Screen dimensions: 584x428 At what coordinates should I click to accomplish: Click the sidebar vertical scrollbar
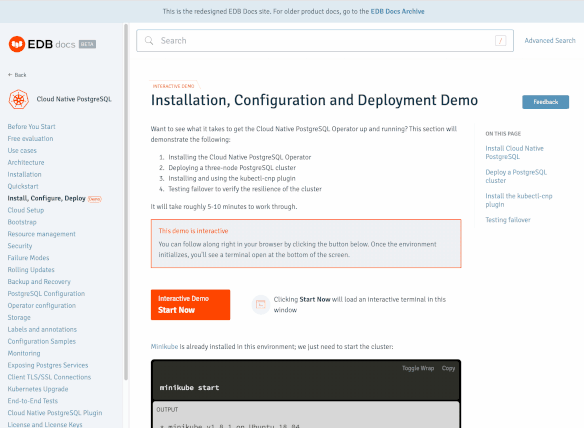126,201
